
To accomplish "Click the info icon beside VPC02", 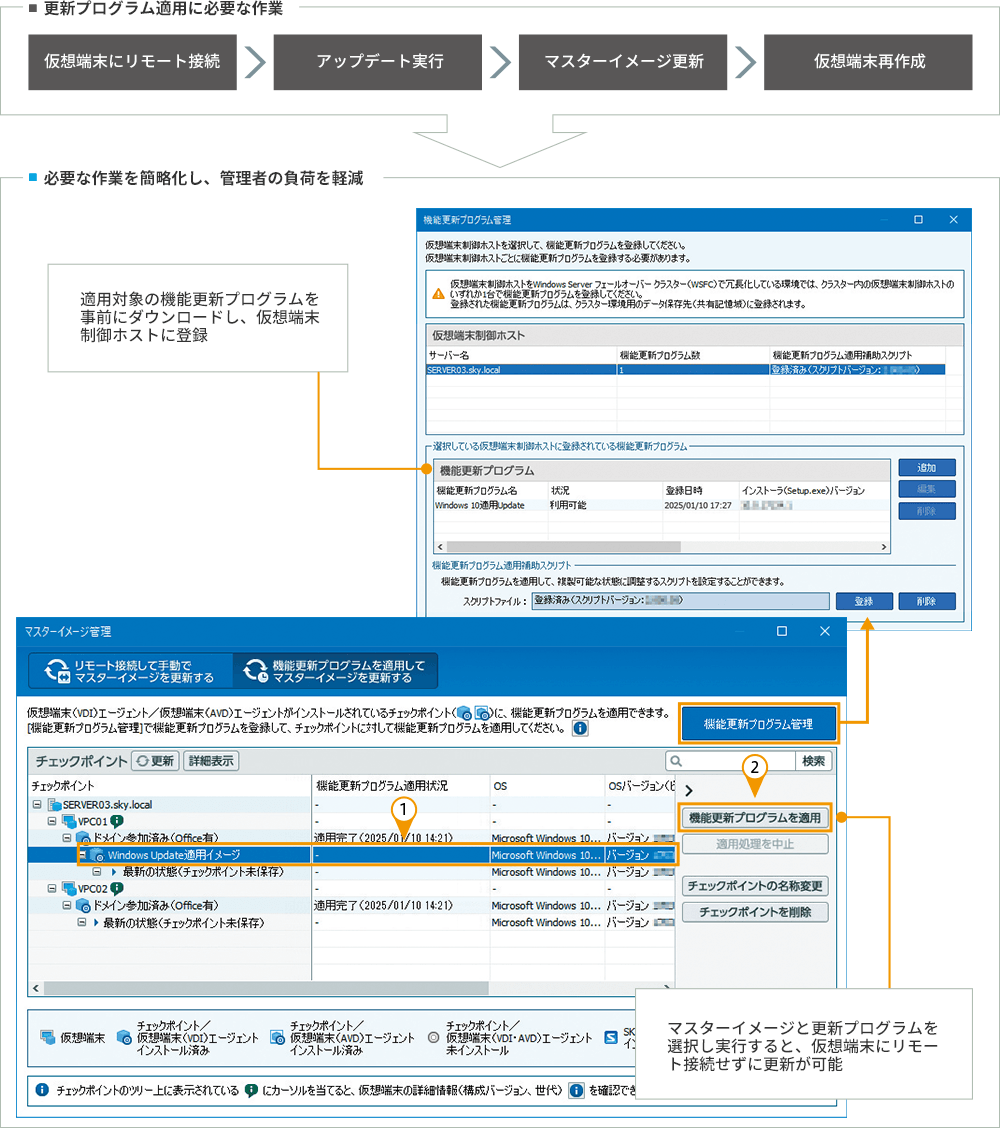I will (117, 888).
